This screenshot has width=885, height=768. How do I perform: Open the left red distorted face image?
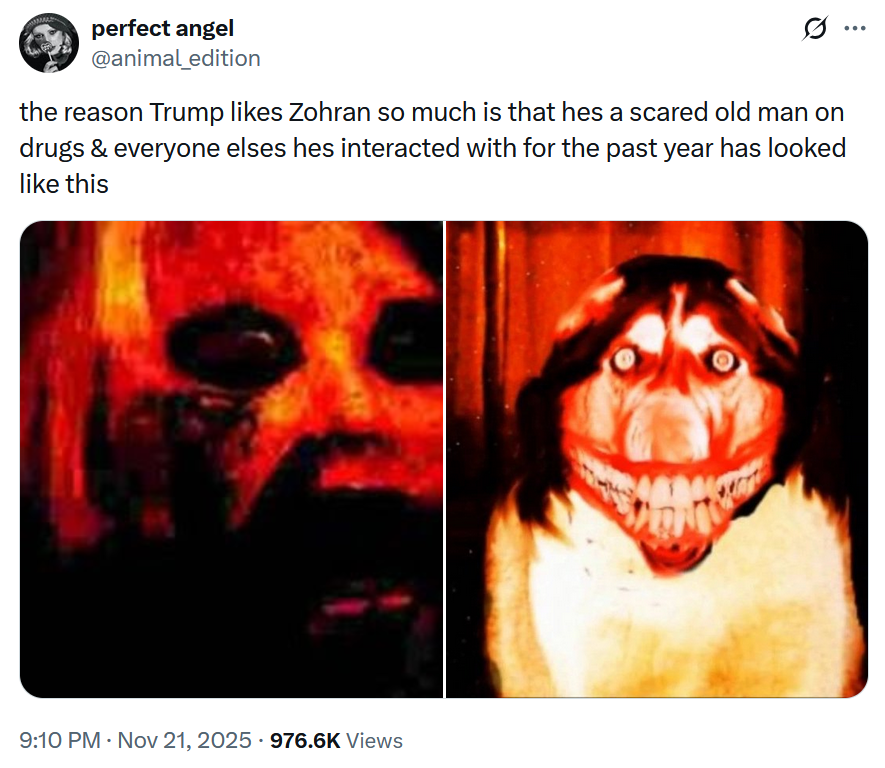pyautogui.click(x=231, y=458)
